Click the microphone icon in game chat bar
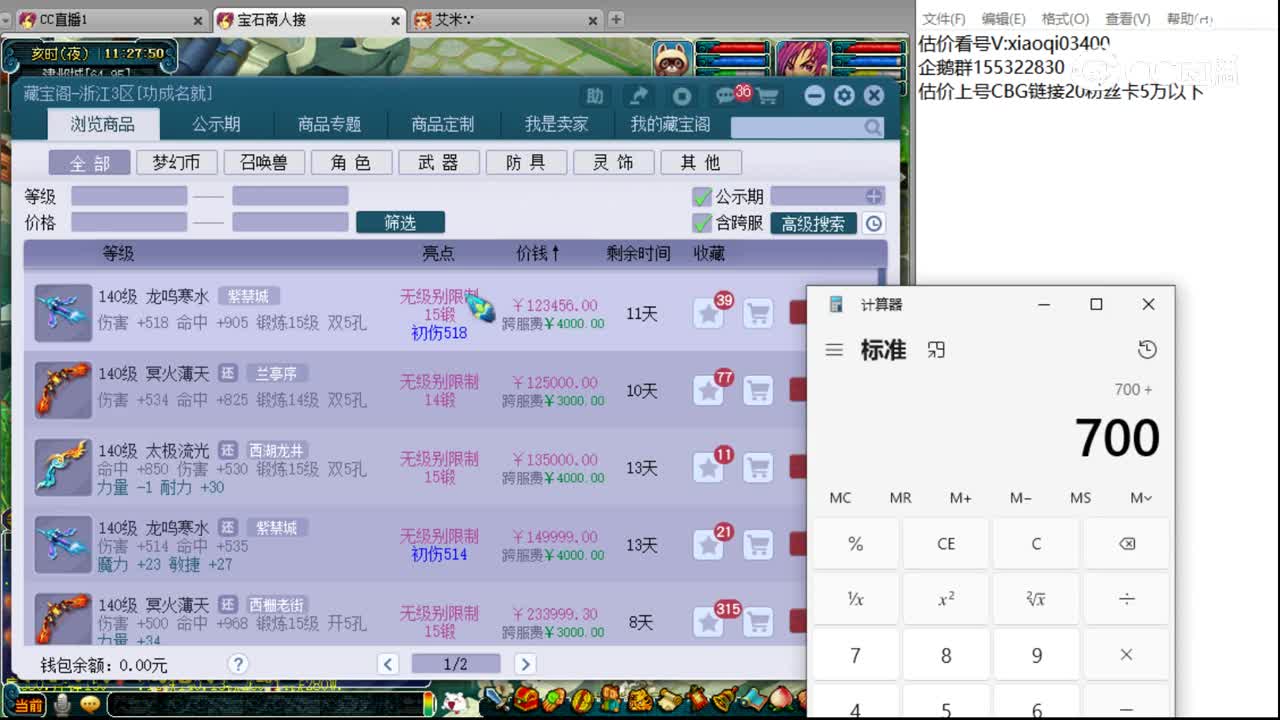This screenshot has height=720, width=1280. point(62,705)
